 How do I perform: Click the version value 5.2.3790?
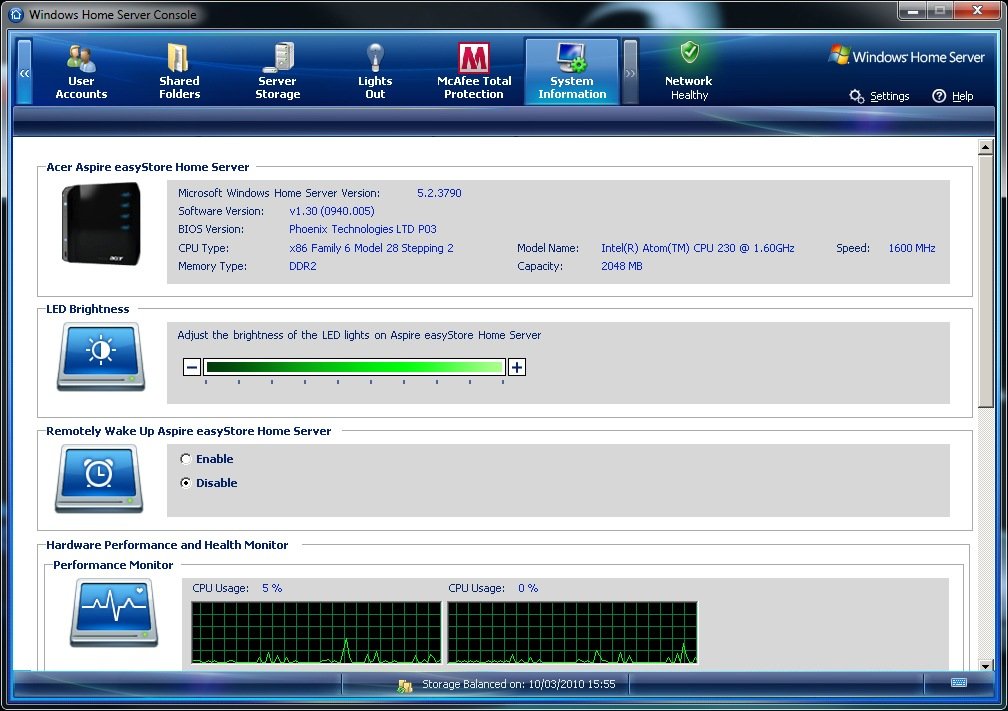coord(439,193)
